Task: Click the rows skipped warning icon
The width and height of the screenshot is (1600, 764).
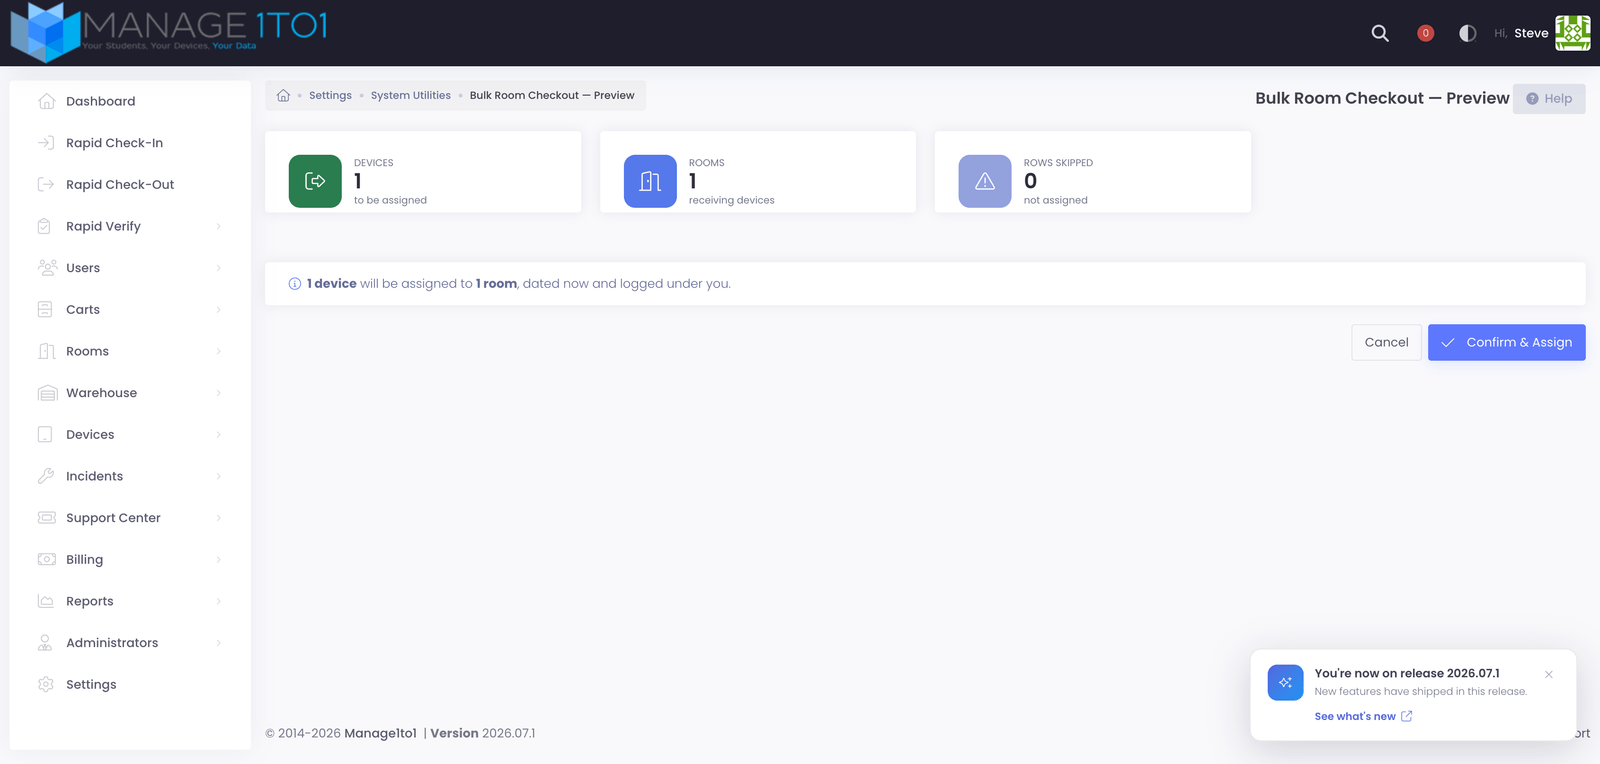Action: pyautogui.click(x=985, y=181)
